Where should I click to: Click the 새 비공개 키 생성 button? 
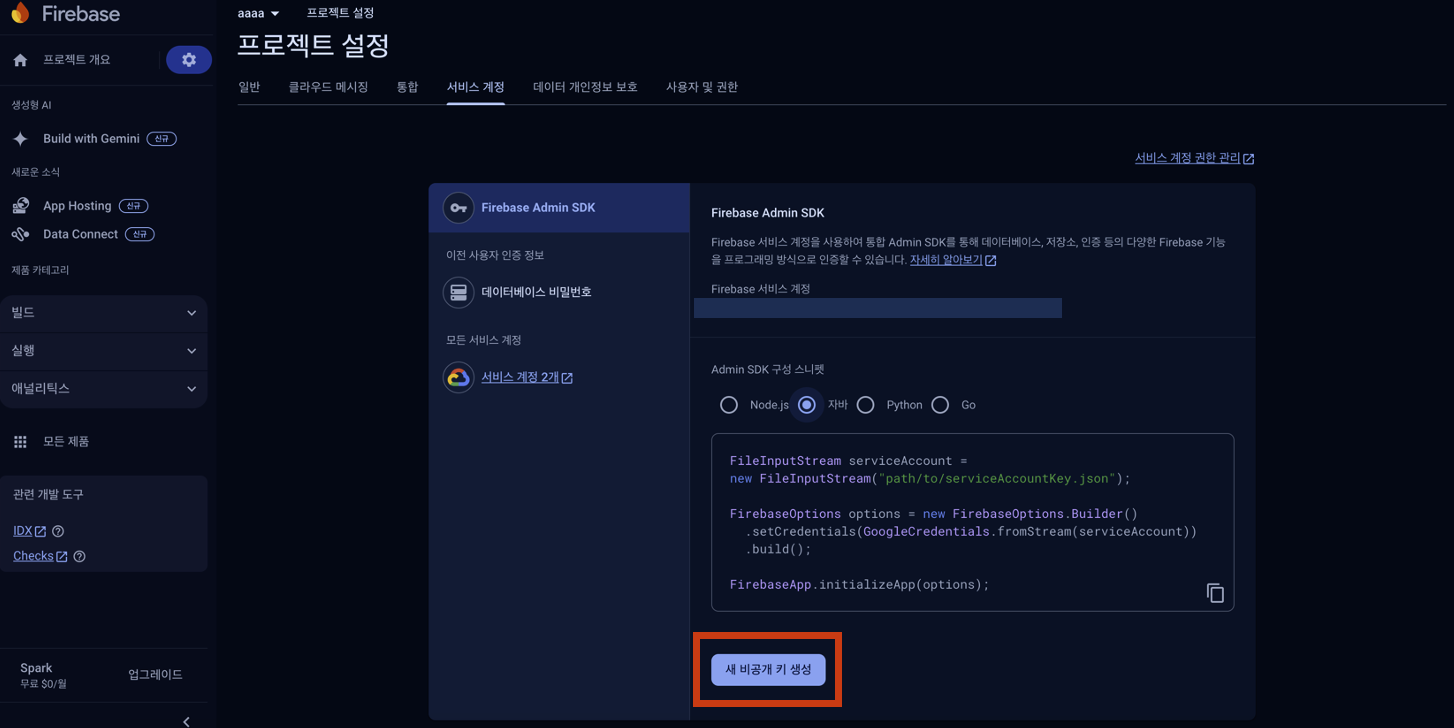[x=768, y=670]
